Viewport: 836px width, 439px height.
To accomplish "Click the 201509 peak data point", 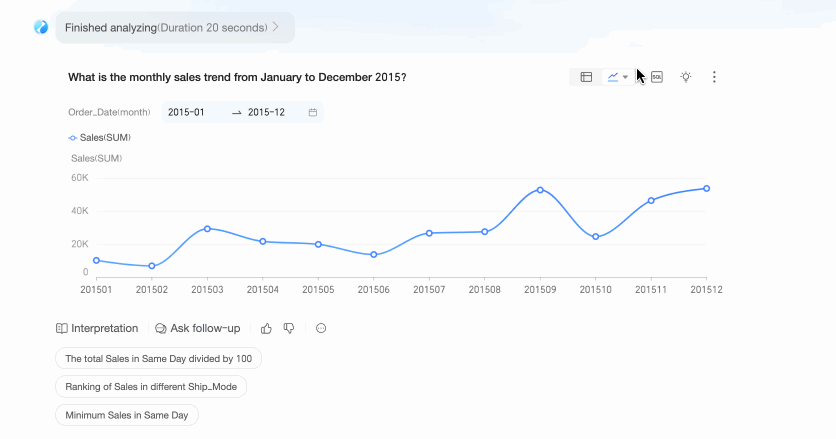I will pos(540,190).
